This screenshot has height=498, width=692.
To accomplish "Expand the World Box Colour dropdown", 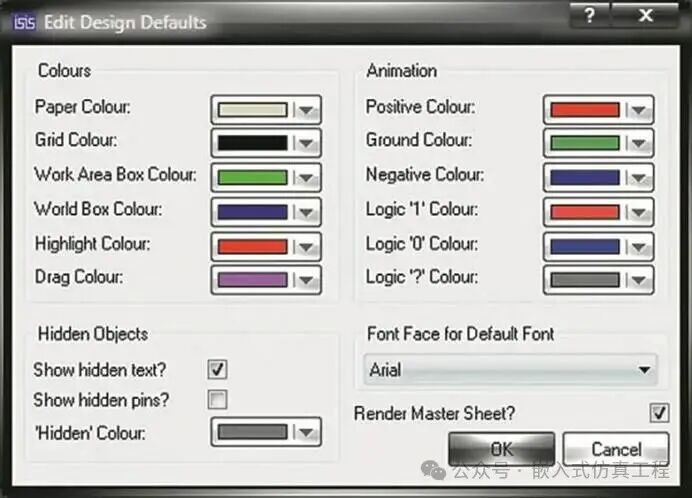I will point(306,212).
